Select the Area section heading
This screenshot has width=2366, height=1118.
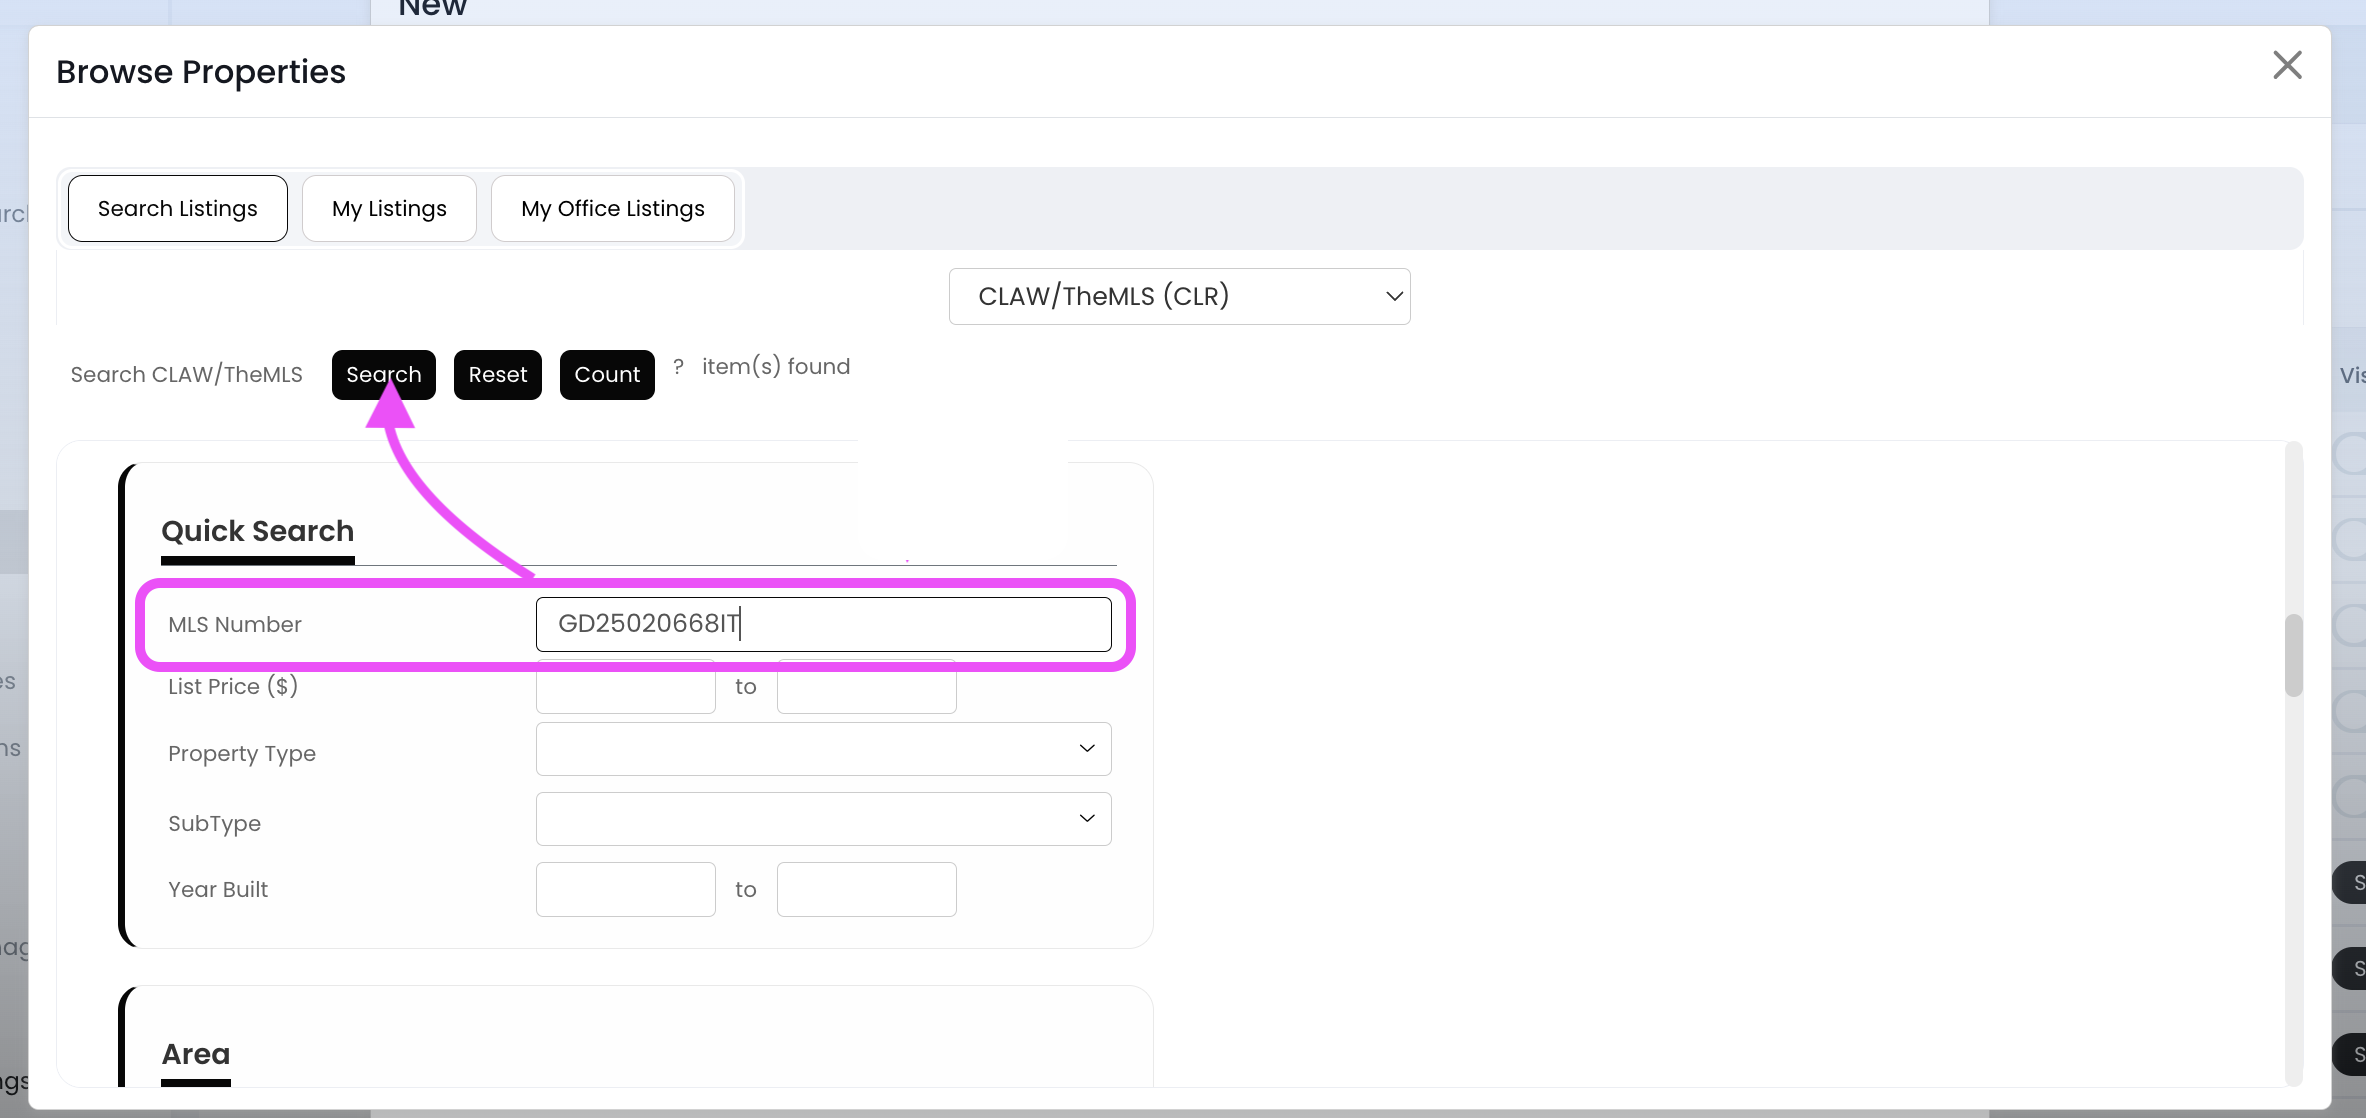point(196,1054)
